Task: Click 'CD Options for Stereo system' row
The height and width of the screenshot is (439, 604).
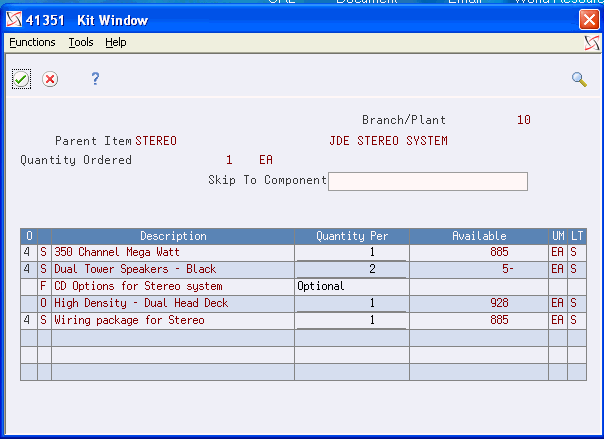Action: coord(304,287)
